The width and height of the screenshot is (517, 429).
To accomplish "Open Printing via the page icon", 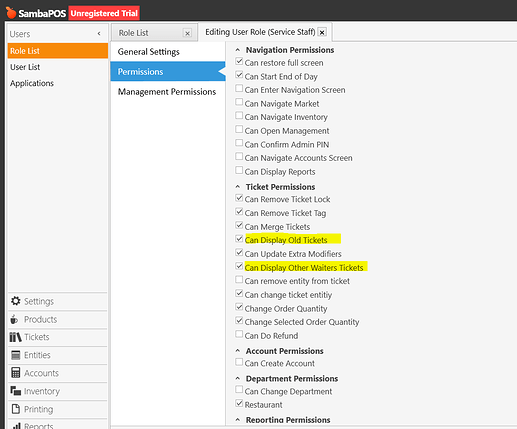I will 16,409.
